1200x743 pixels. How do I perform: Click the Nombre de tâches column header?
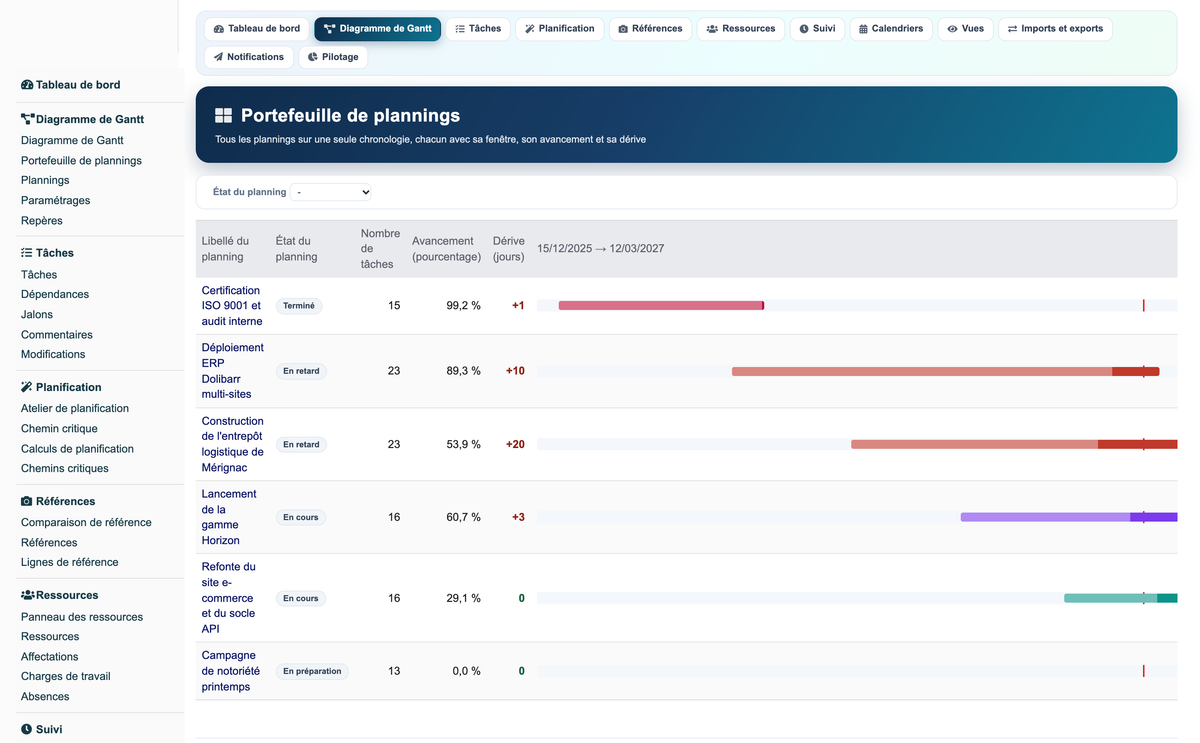(x=378, y=249)
